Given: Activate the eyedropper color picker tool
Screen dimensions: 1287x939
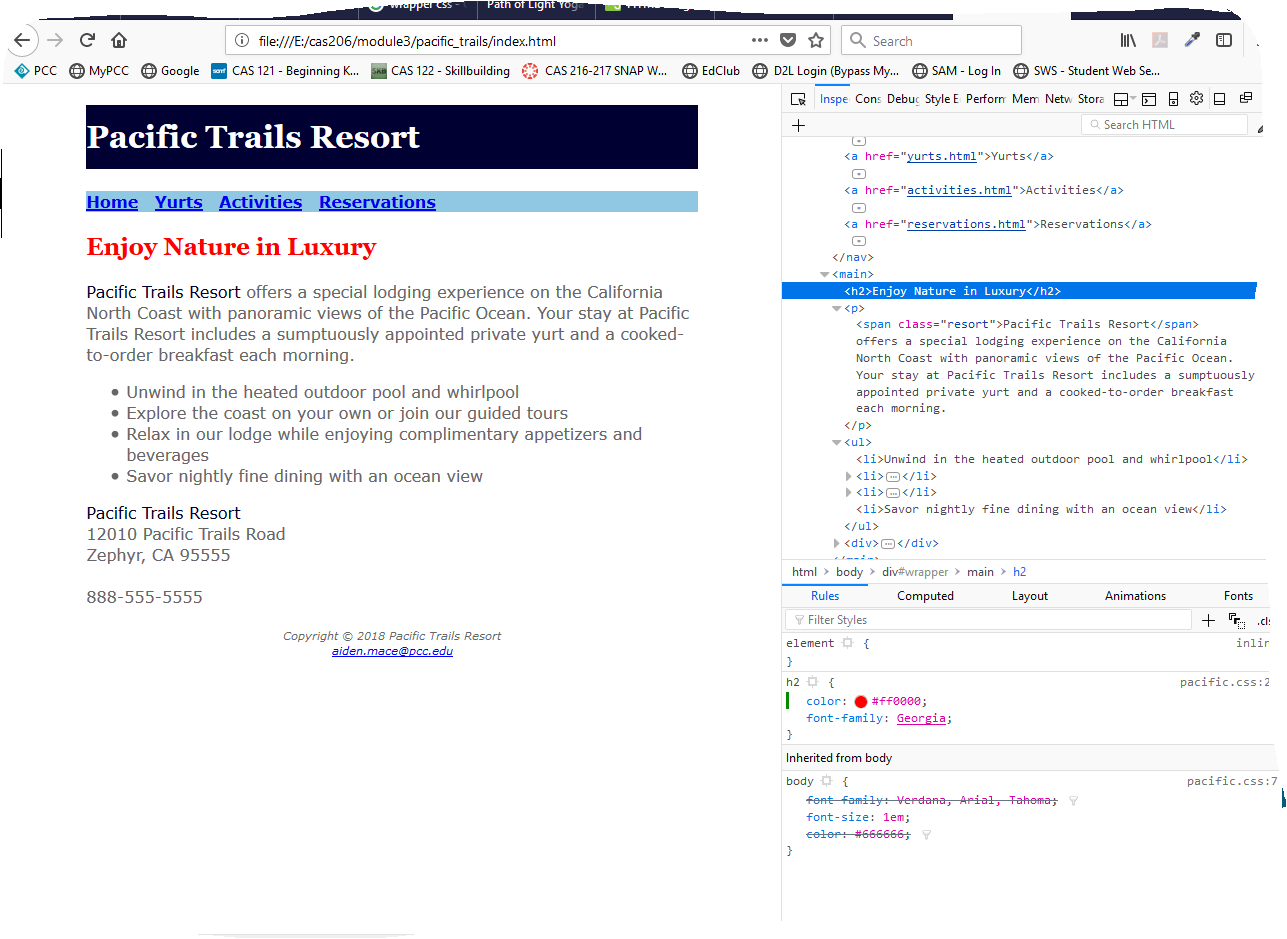Looking at the screenshot, I should pos(1192,41).
